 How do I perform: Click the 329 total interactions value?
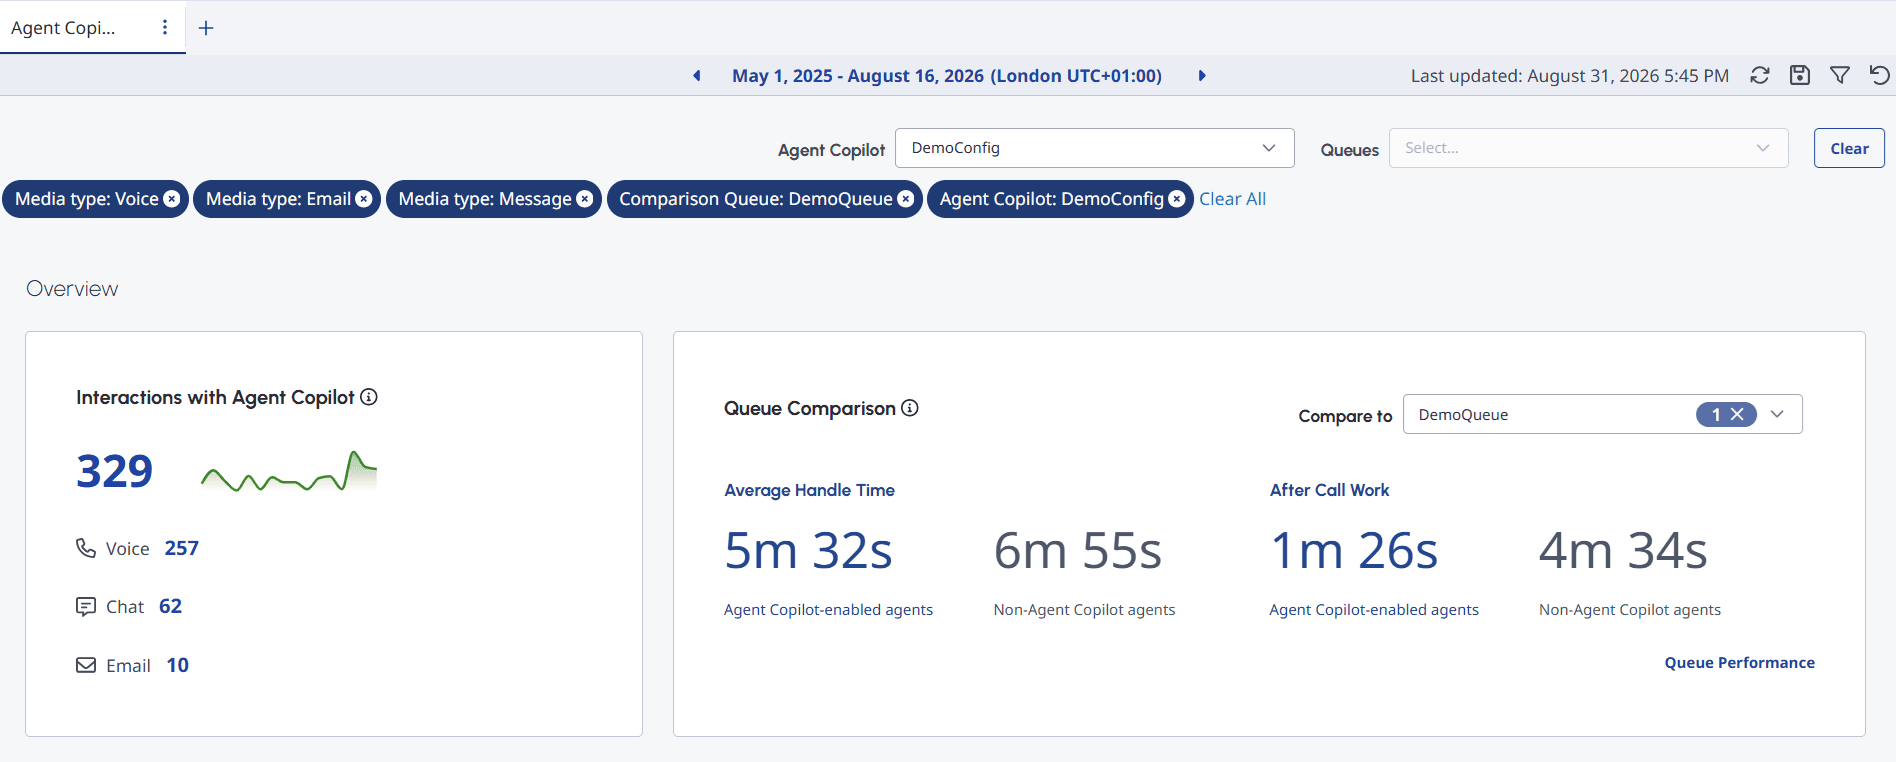(x=115, y=471)
